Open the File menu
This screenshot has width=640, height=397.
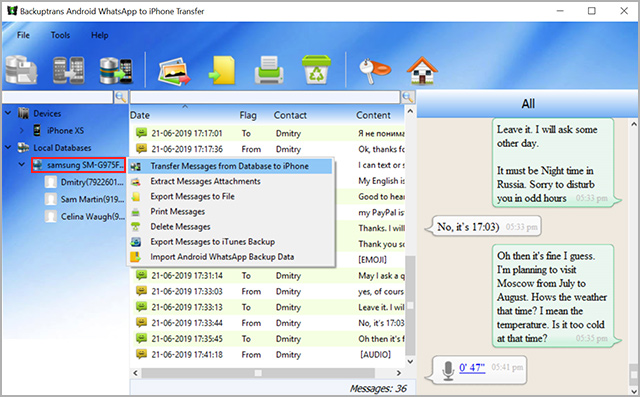[x=23, y=35]
